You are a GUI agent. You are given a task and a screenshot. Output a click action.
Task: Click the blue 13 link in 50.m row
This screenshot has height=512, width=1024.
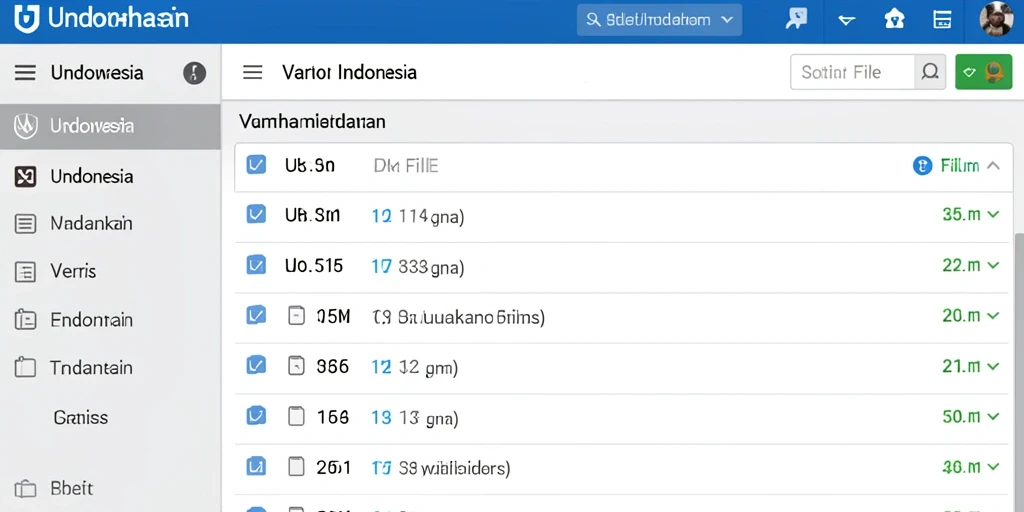click(381, 418)
